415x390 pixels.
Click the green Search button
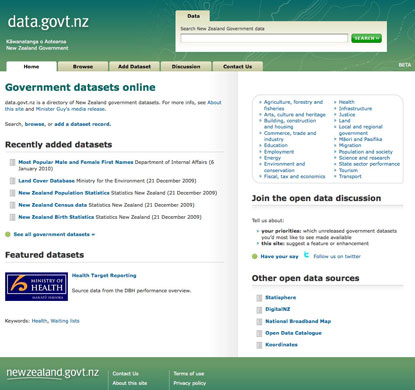coord(366,38)
